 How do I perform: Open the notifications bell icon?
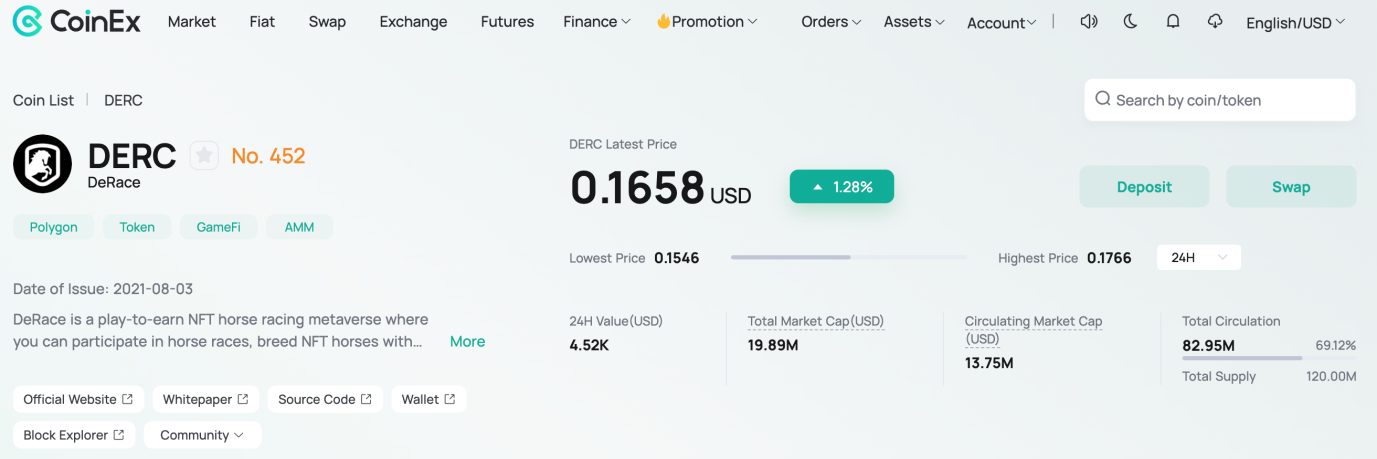[x=1173, y=21]
